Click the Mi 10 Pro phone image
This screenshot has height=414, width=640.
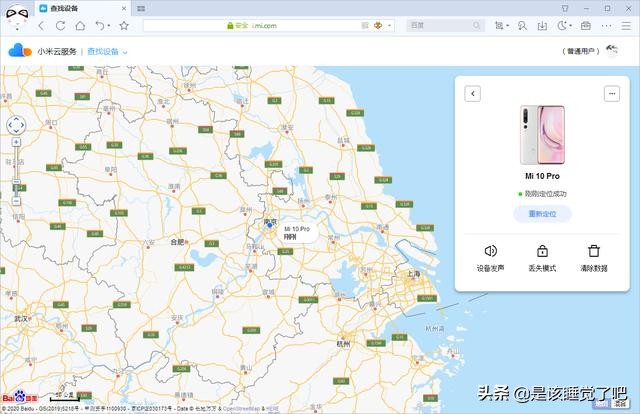[x=542, y=135]
